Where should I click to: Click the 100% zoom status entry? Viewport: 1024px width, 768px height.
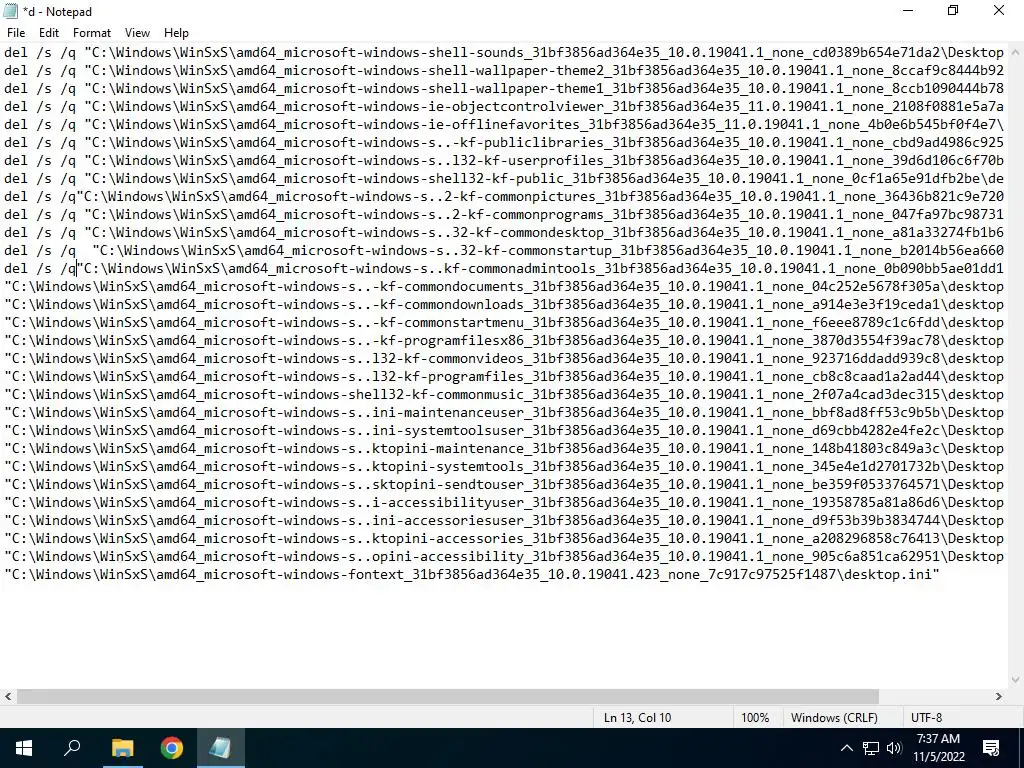click(755, 718)
